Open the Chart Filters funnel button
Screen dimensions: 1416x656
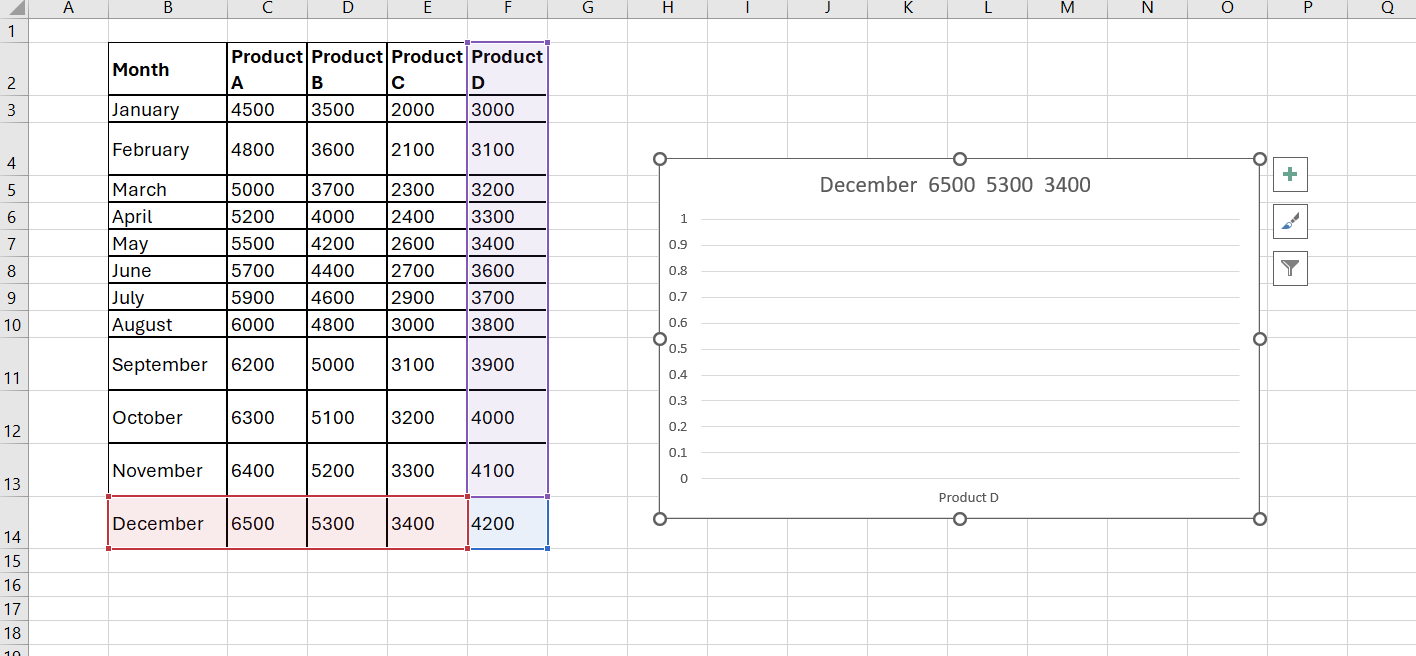1290,268
